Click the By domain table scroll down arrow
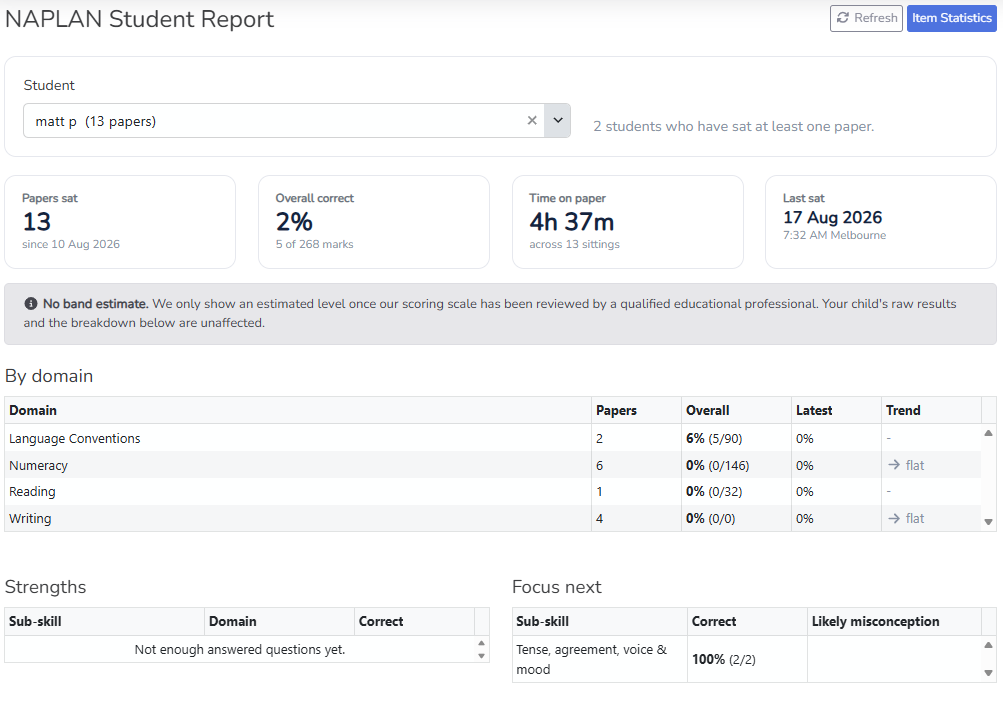The width and height of the screenshot is (1003, 701). coord(988,522)
